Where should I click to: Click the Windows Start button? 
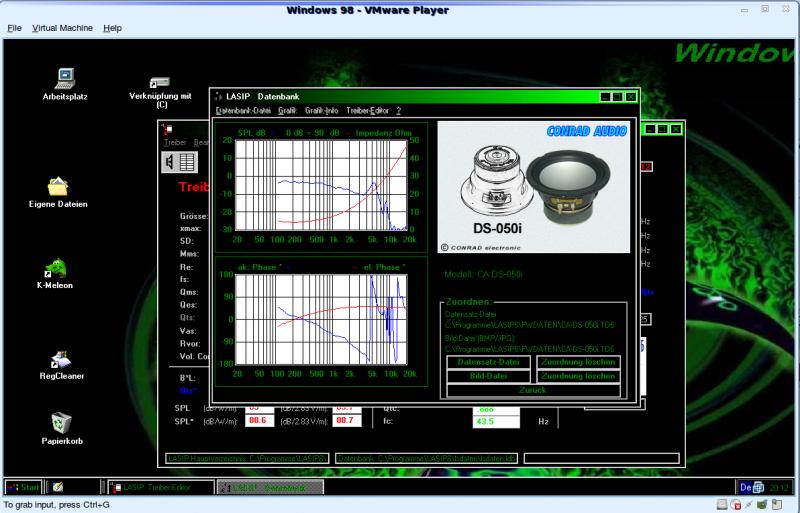click(x=24, y=487)
